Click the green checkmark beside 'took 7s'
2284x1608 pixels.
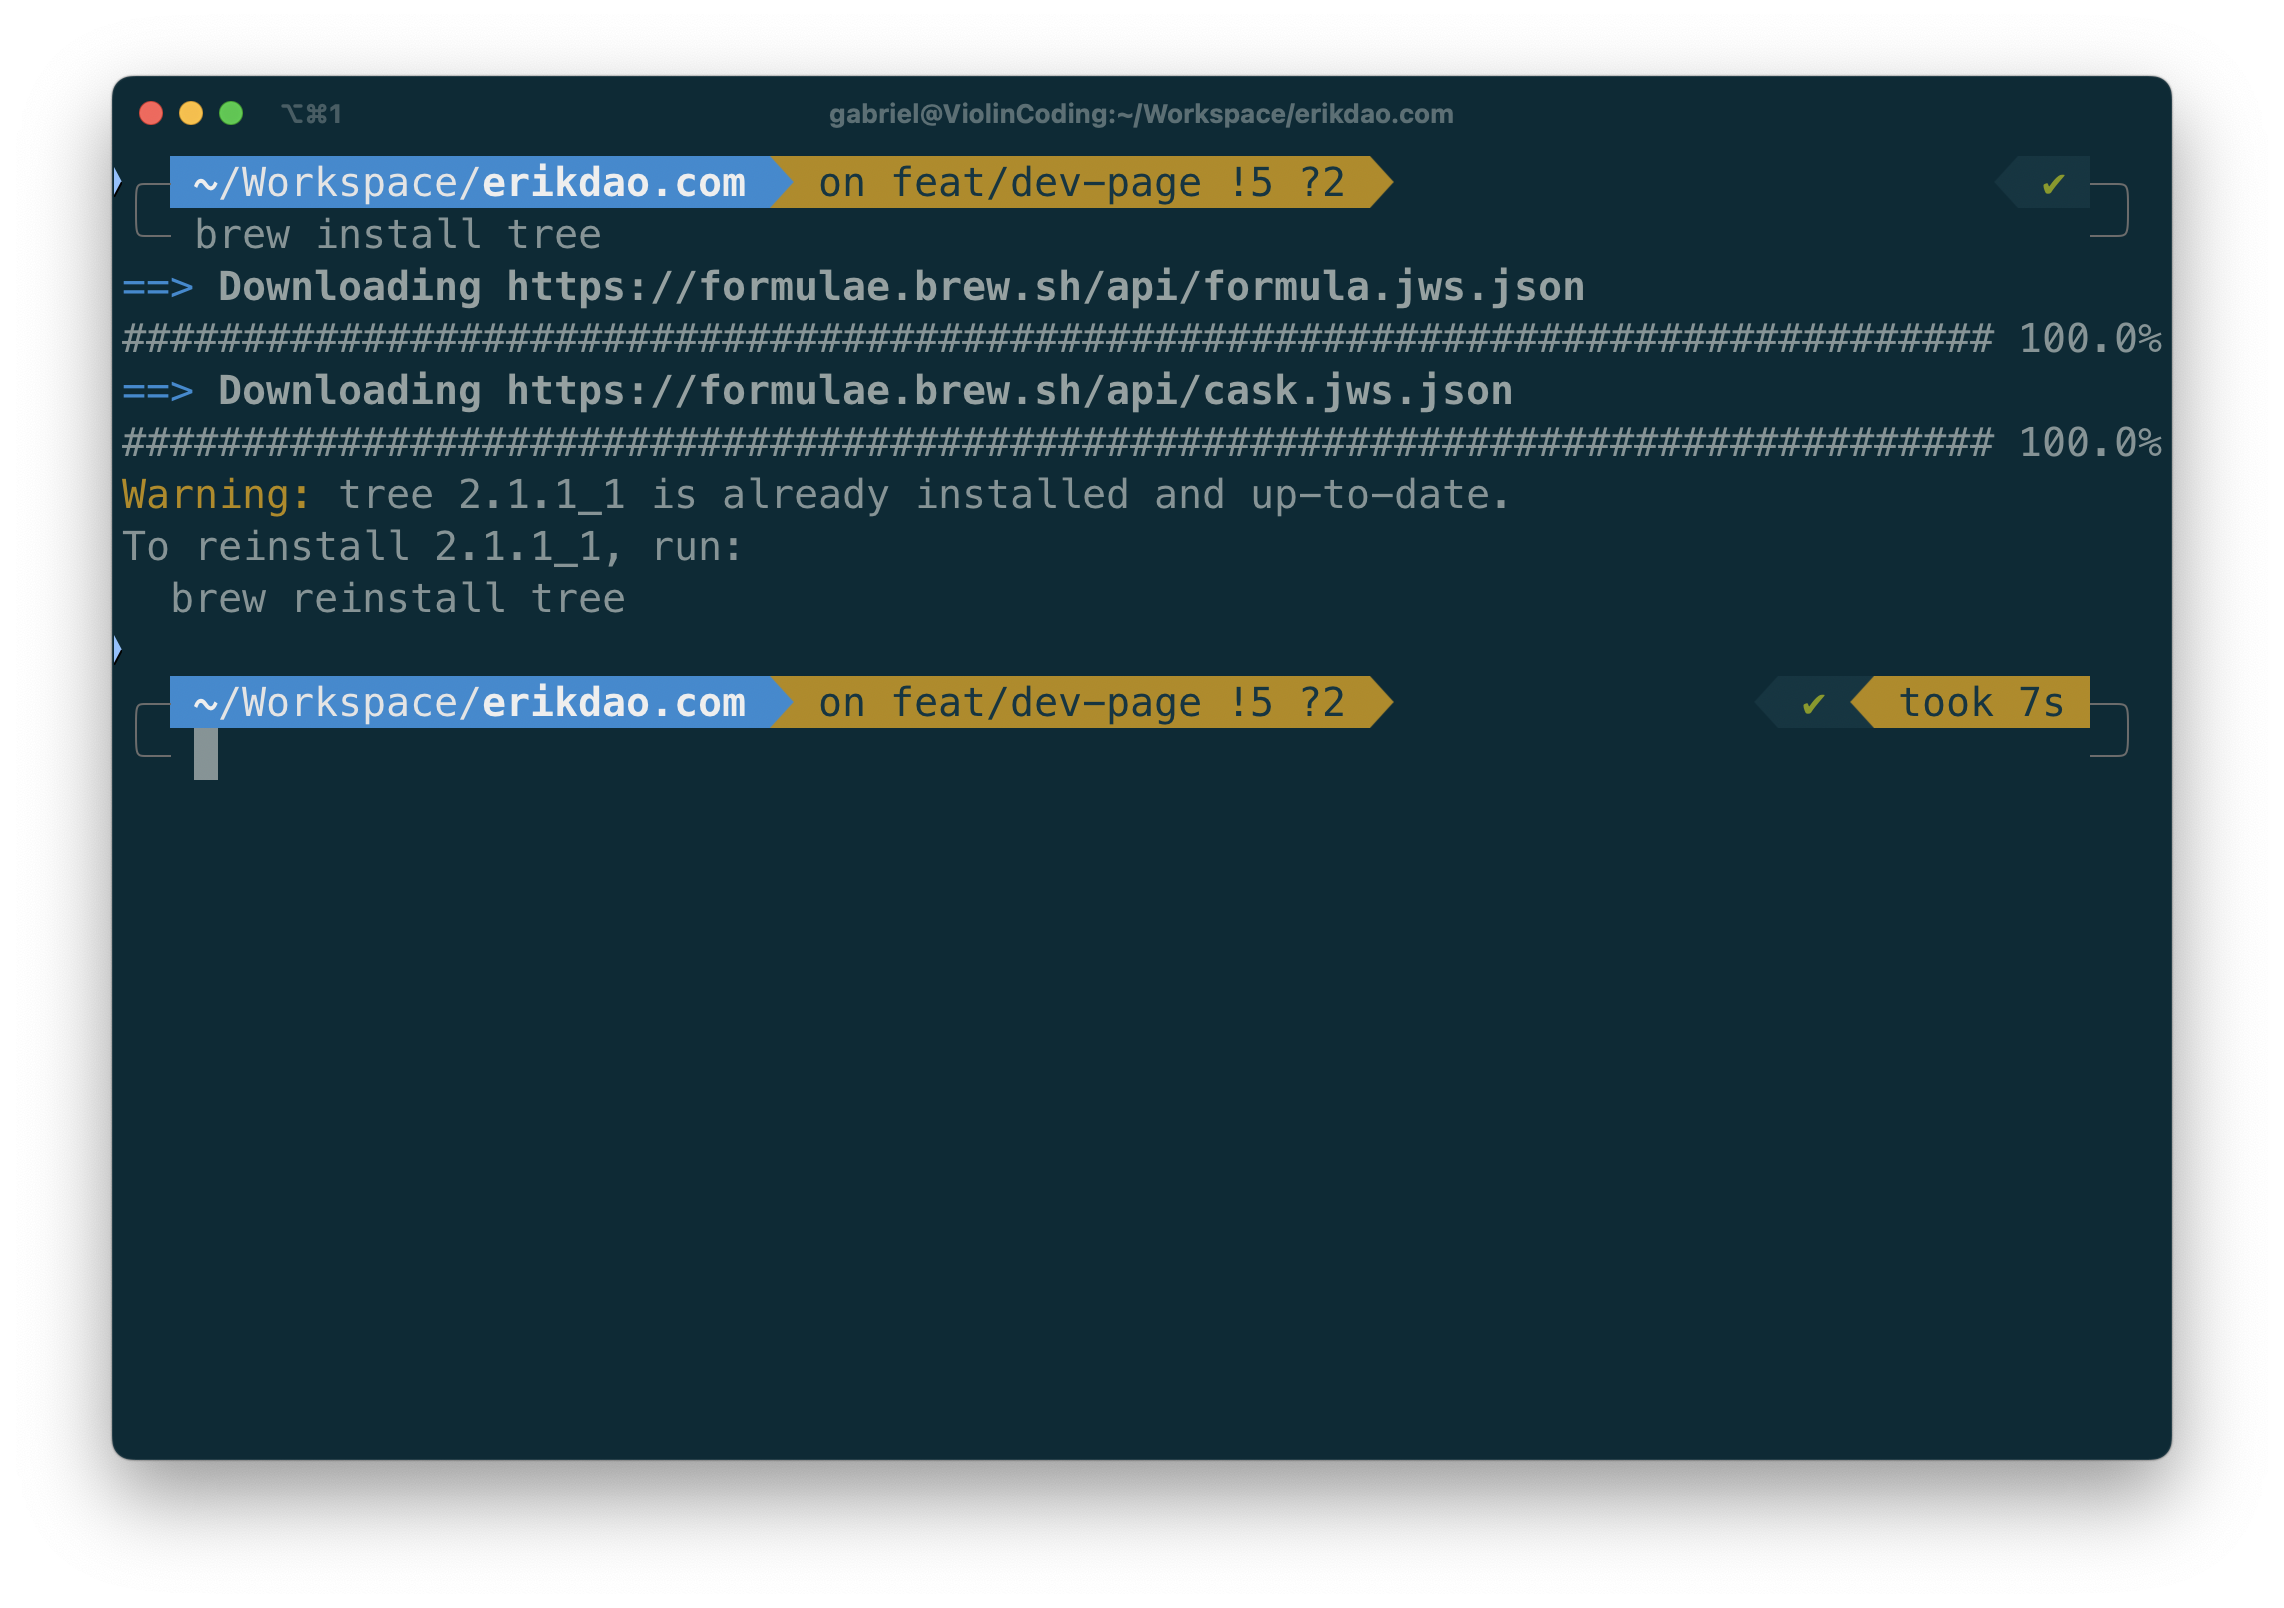pos(1813,704)
